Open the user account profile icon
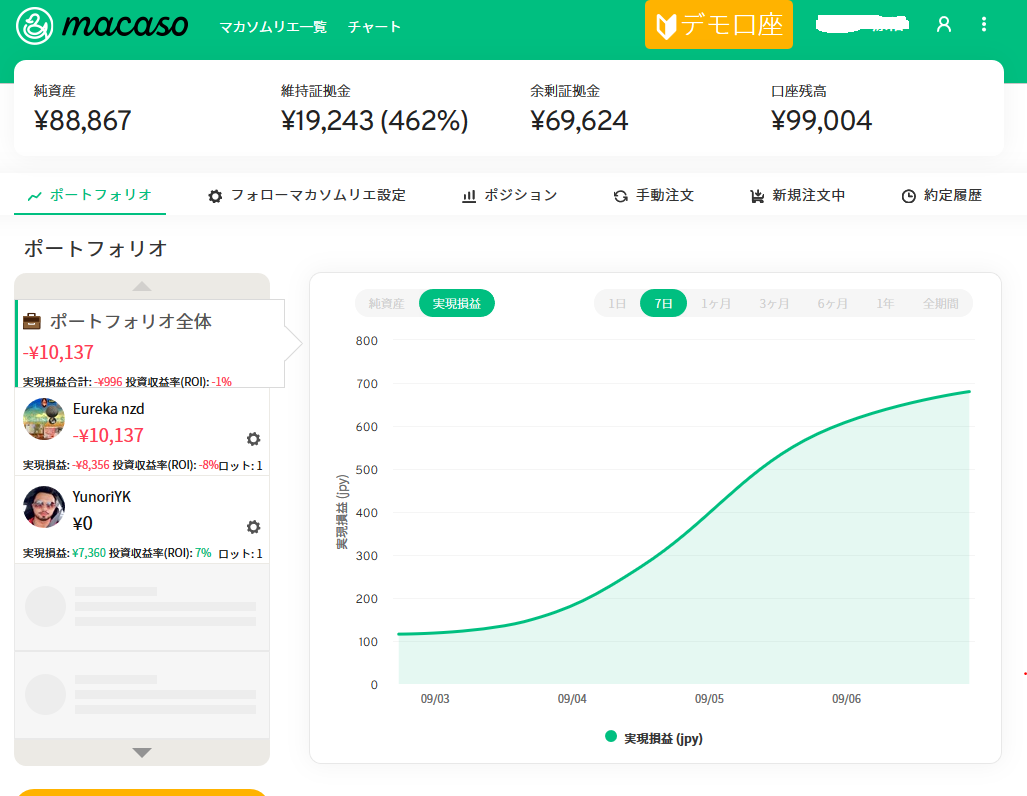This screenshot has width=1027, height=796. tap(943, 25)
